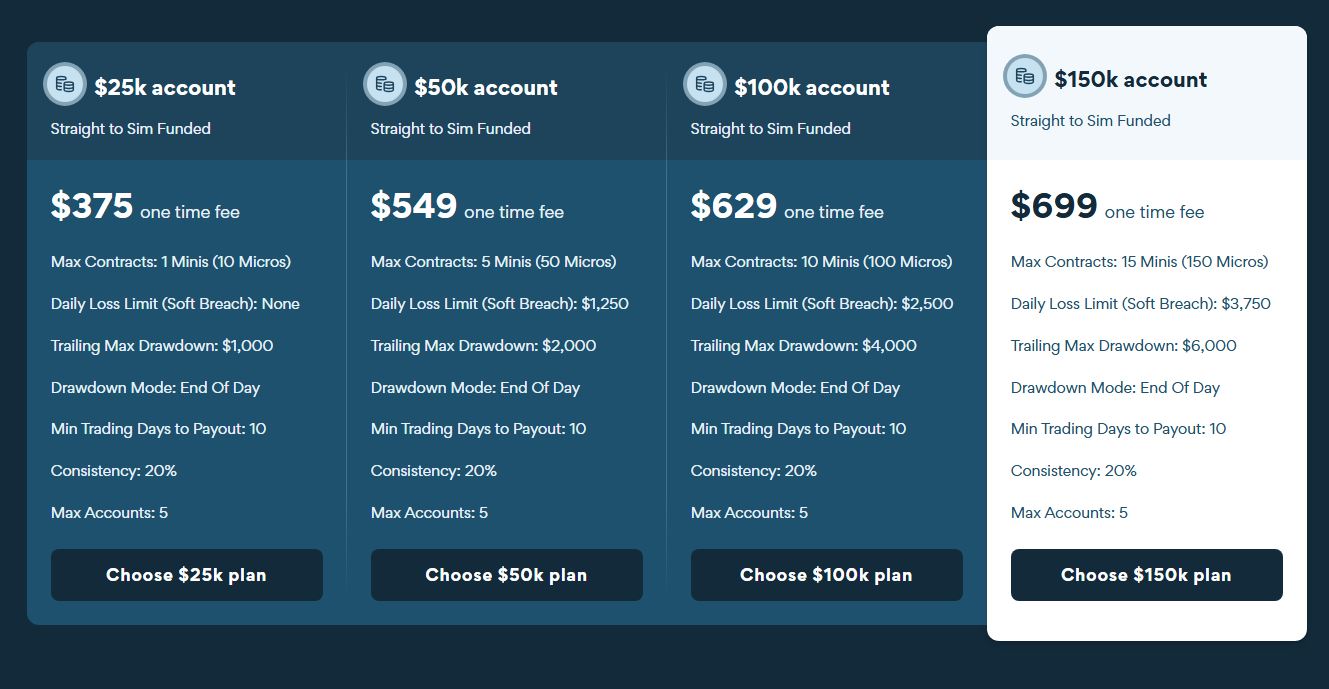1329x689 pixels.
Task: Select the $50k account heading
Action: [x=486, y=88]
